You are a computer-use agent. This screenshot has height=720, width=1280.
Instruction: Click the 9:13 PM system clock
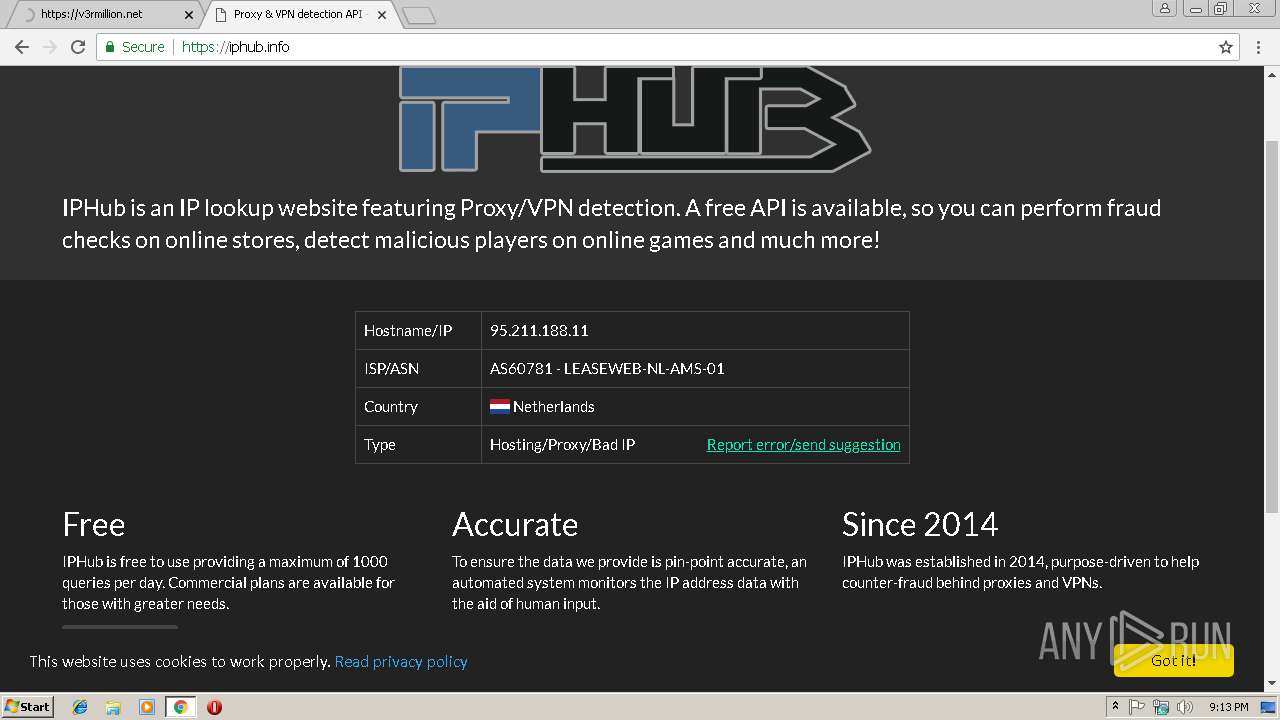pos(1229,707)
